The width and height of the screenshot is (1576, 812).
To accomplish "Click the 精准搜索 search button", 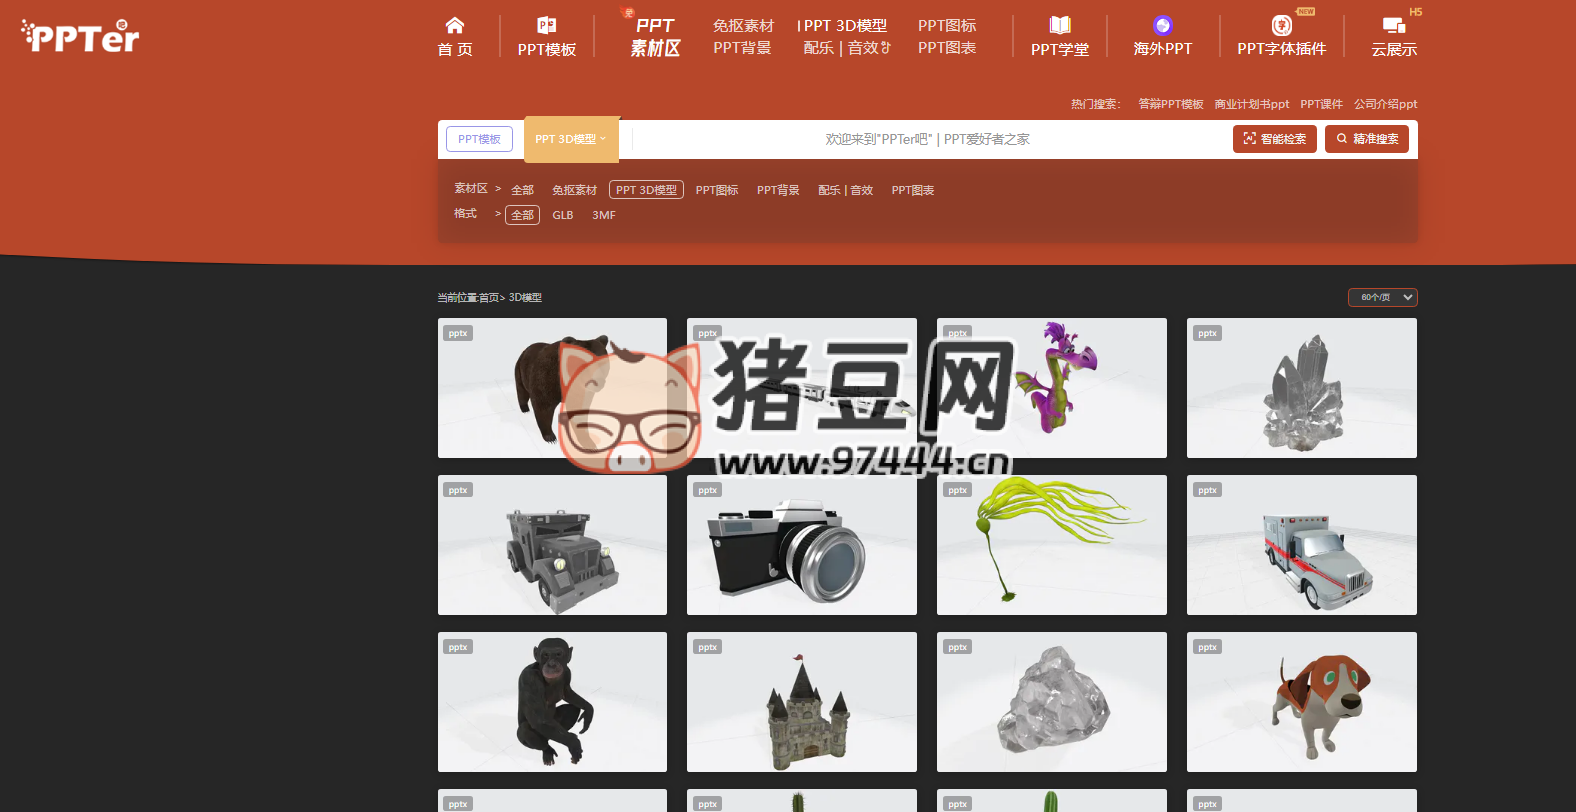I will click(1367, 139).
